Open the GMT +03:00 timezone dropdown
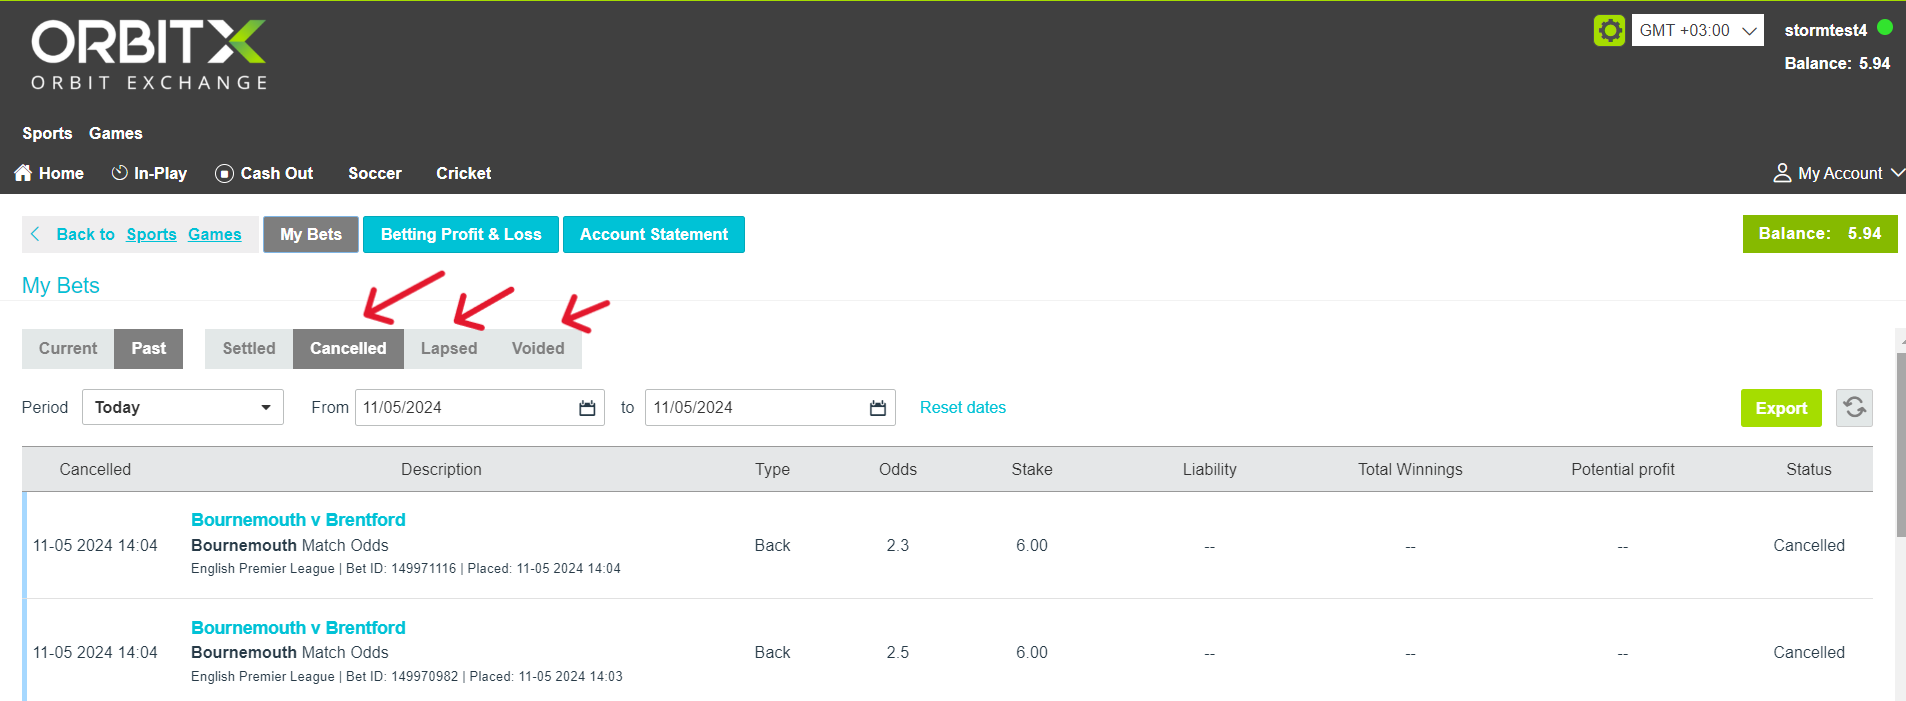Viewport: 1906px width, 701px height. (1698, 30)
